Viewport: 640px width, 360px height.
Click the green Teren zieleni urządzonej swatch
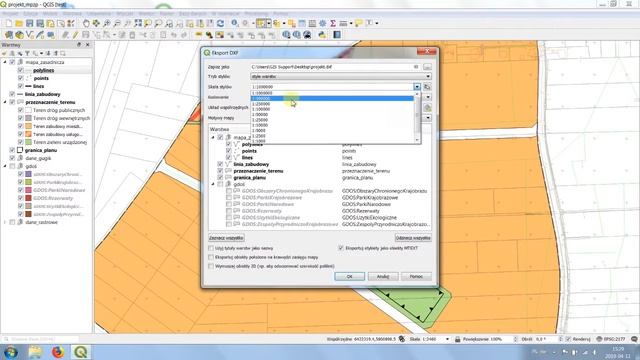tap(28, 142)
